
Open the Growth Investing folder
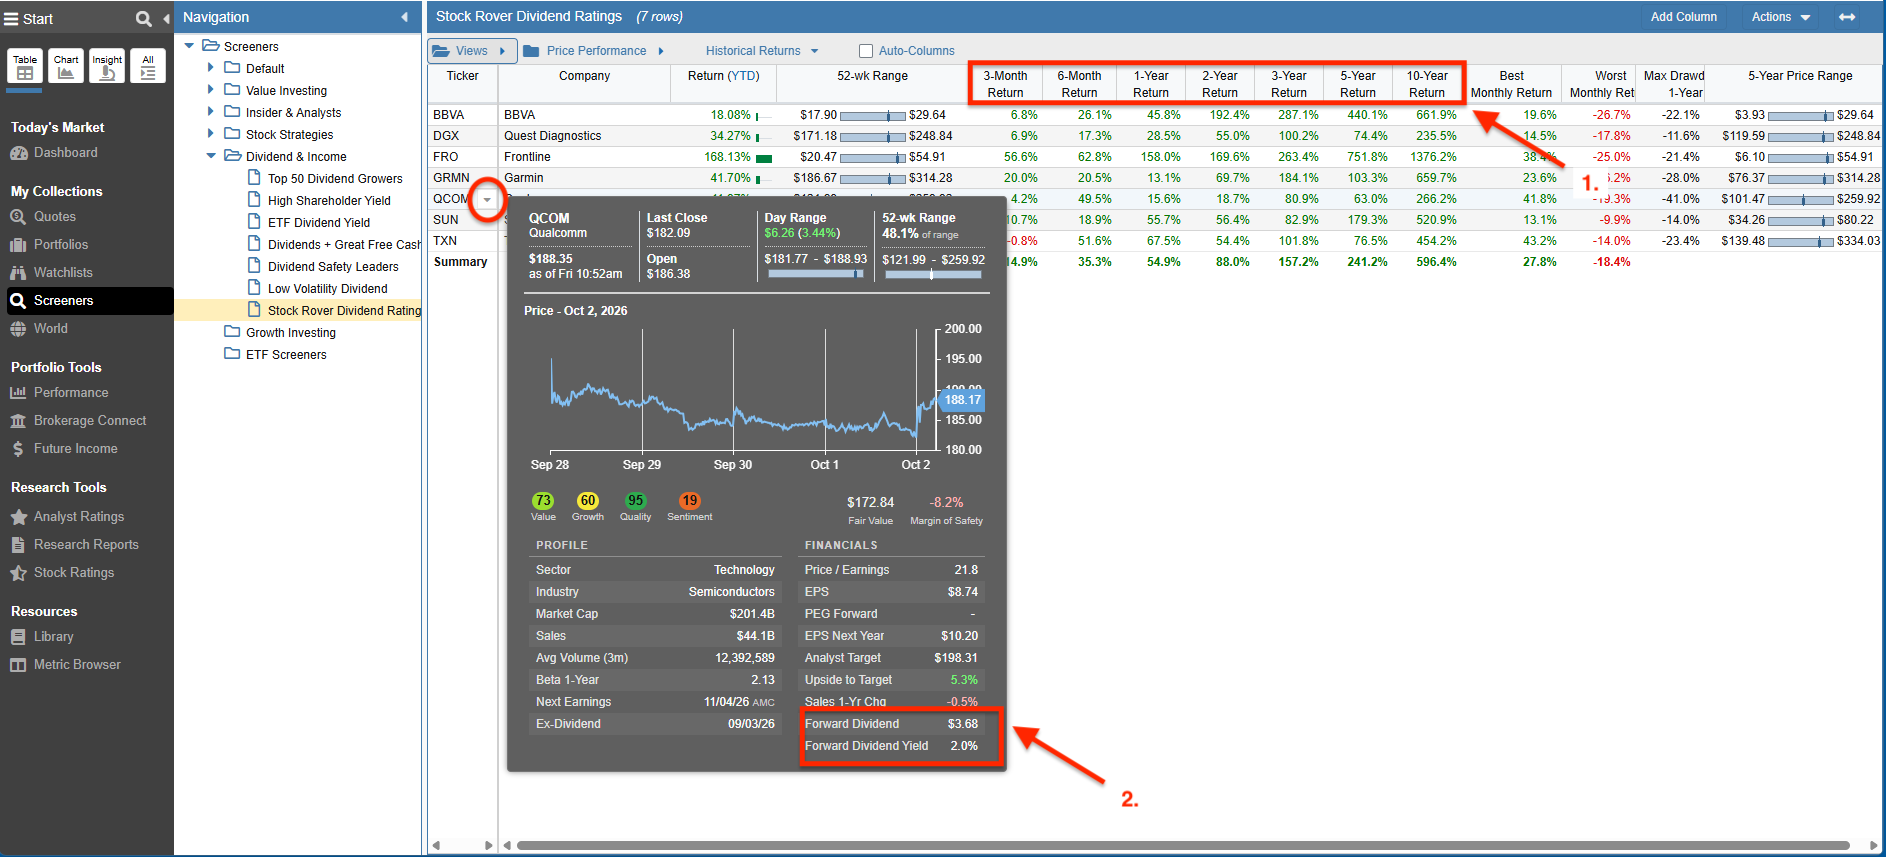[291, 333]
